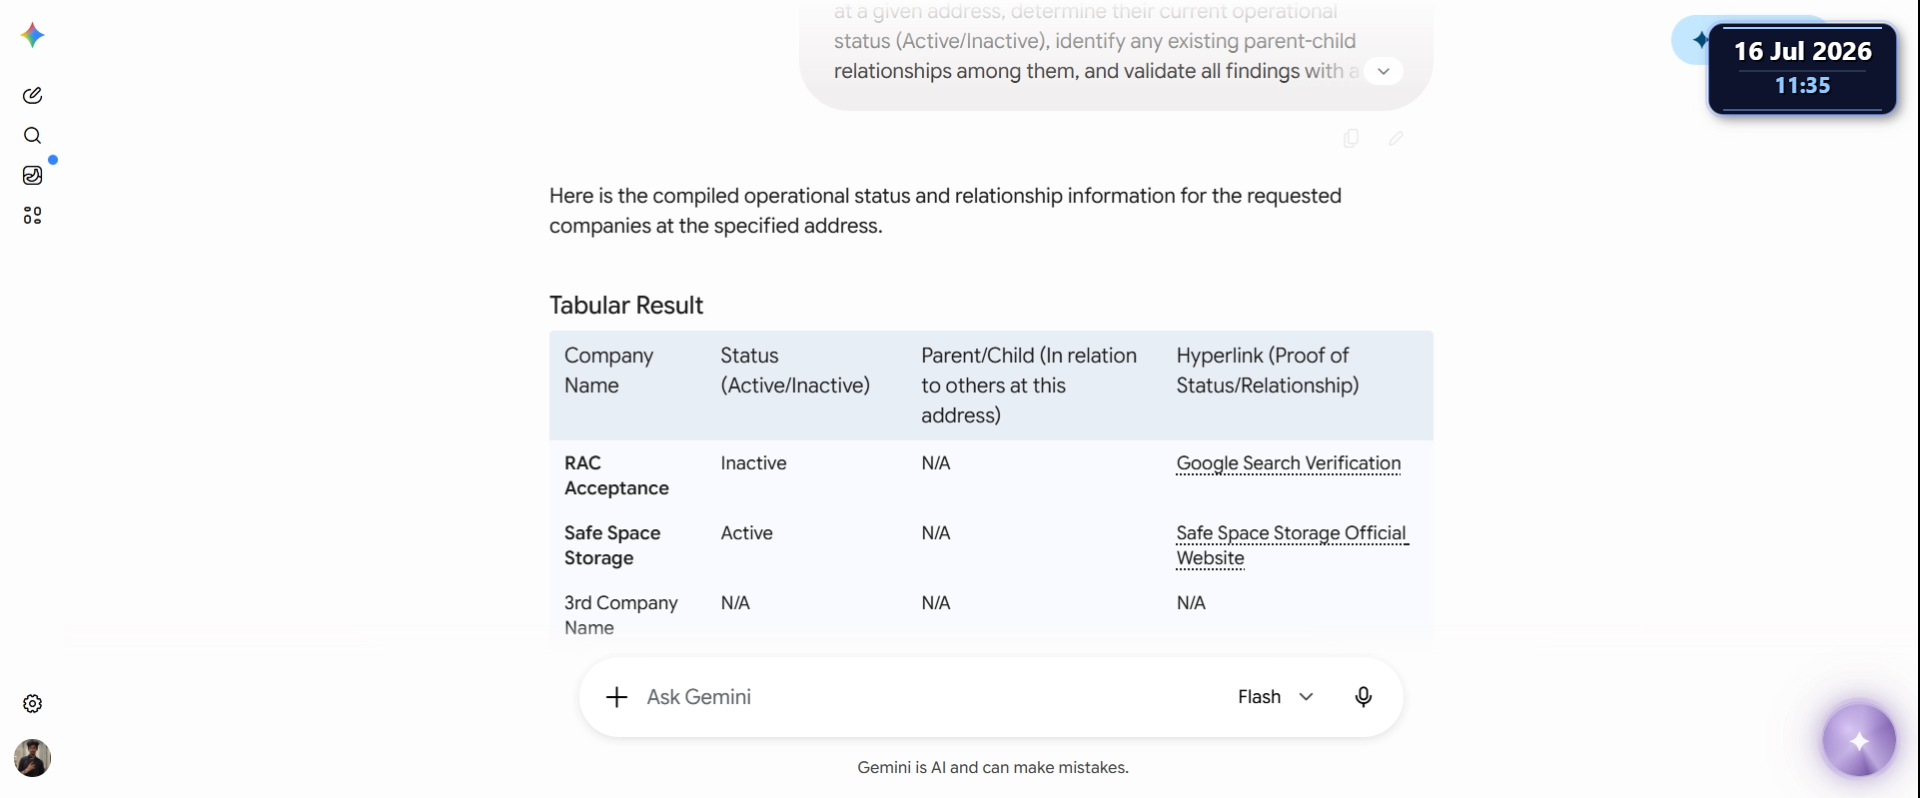Click the Gemini sparkle logo
The height and width of the screenshot is (798, 1920).
(32, 36)
